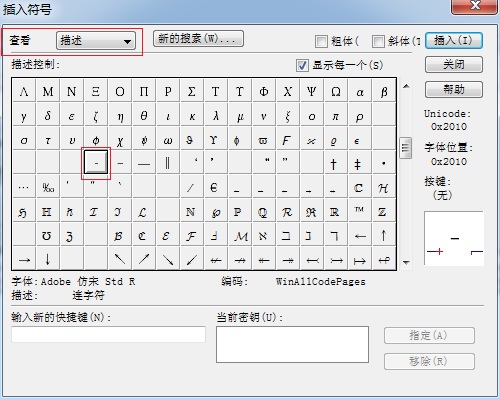Pick the capital Psi Ψ symbol
This screenshot has width=500, height=399.
coord(312,91)
